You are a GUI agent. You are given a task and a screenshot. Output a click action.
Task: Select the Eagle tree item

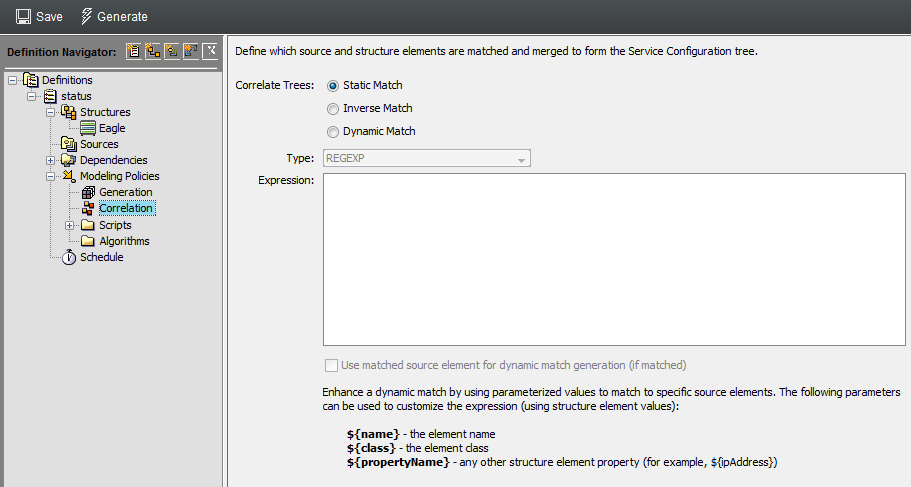coord(112,128)
